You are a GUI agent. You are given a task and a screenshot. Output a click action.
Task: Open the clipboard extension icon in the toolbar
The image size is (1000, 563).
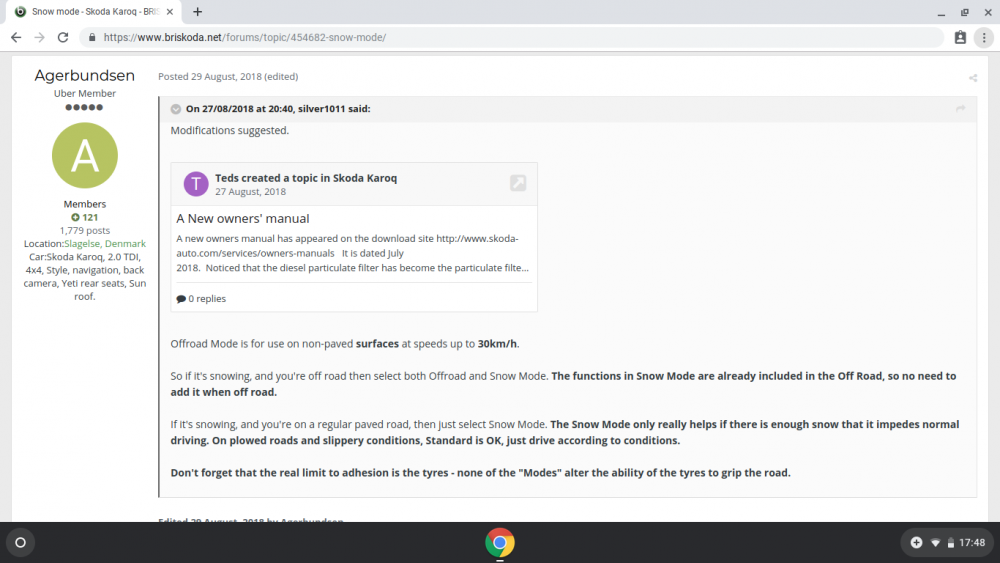[x=960, y=38]
